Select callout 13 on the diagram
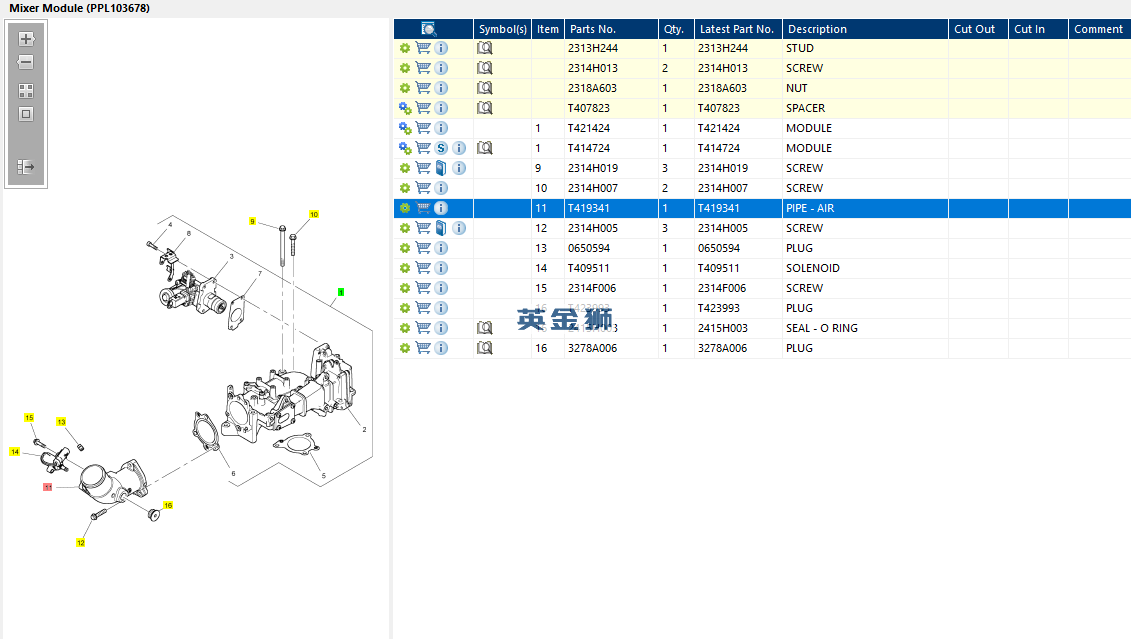 (61, 422)
